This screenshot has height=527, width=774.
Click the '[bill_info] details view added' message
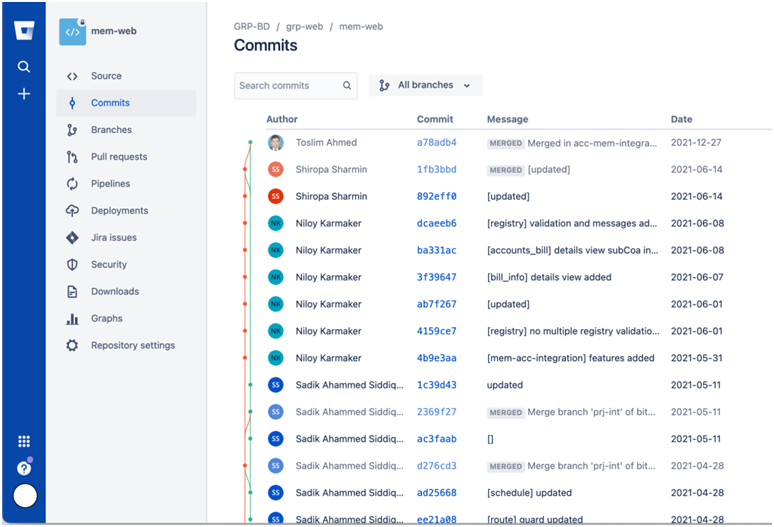point(549,277)
